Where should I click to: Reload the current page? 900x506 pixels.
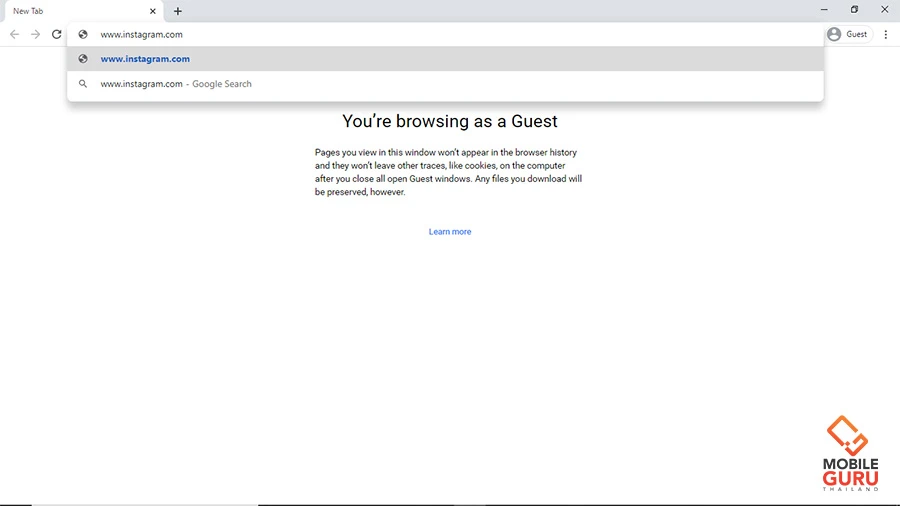click(57, 34)
